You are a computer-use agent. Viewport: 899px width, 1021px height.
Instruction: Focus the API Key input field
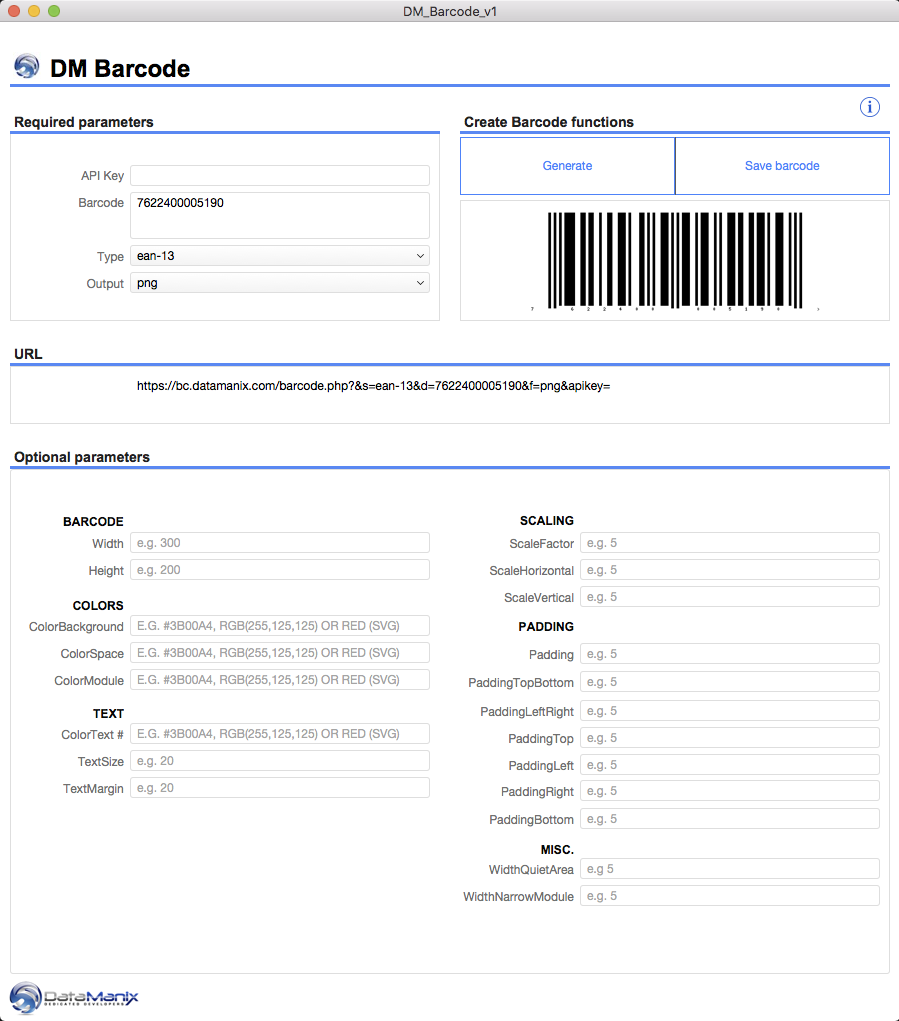point(280,175)
